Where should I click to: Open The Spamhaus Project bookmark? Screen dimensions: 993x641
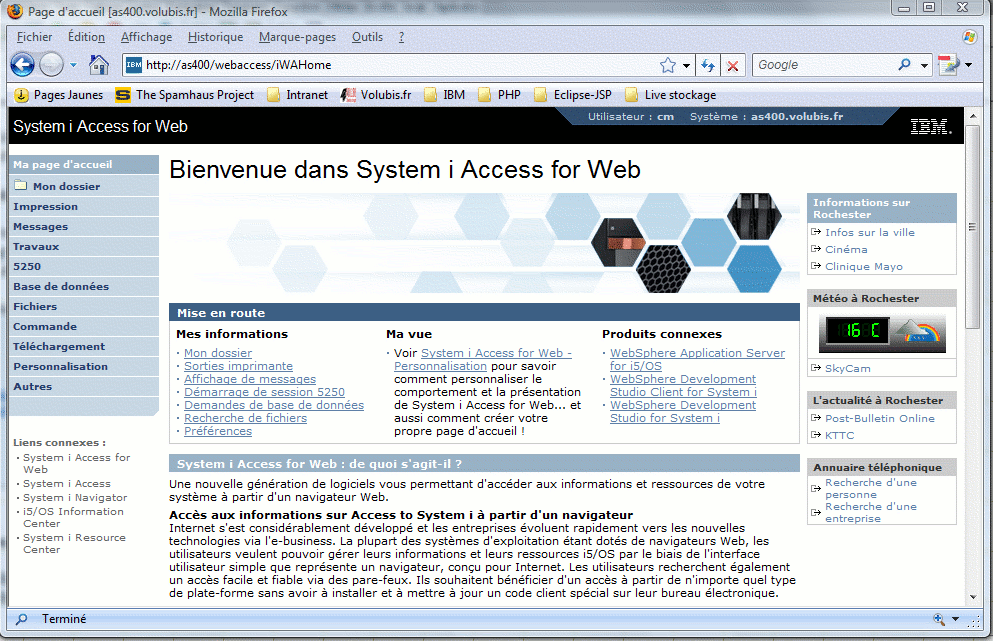[x=185, y=95]
